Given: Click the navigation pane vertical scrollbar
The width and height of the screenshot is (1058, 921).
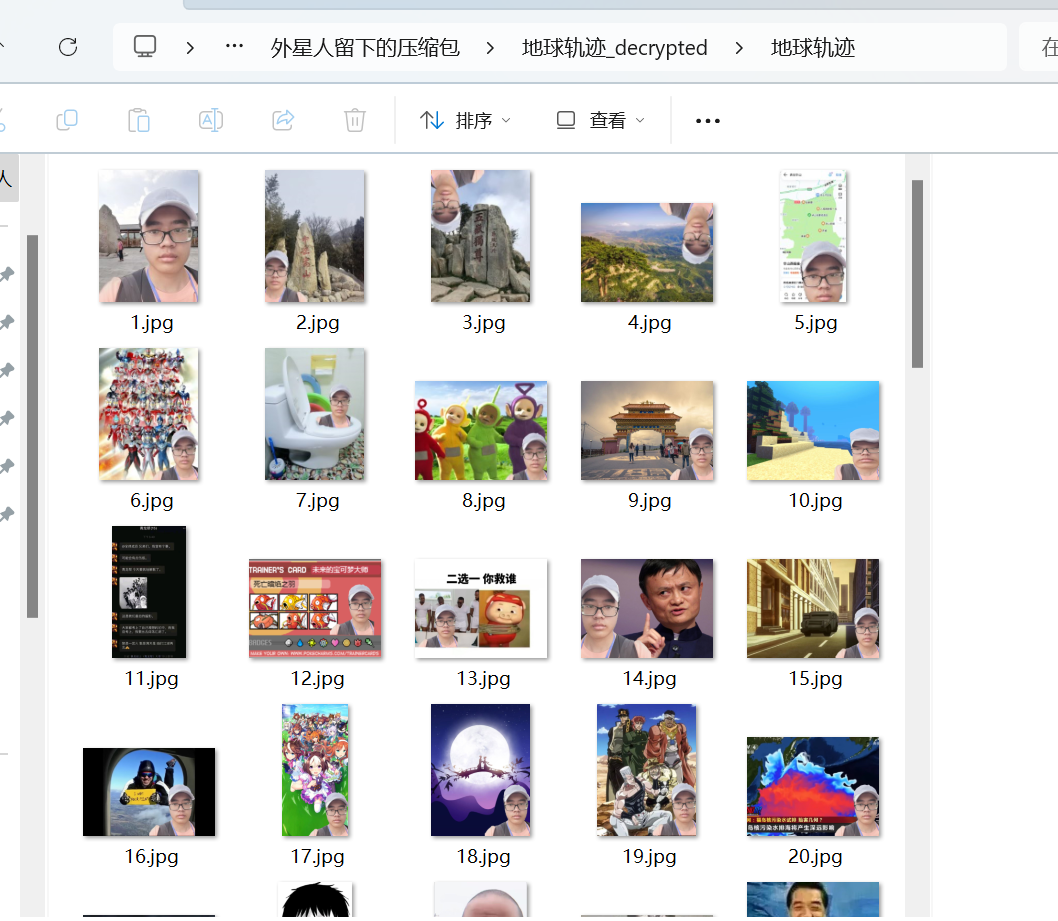Looking at the screenshot, I should [32, 426].
